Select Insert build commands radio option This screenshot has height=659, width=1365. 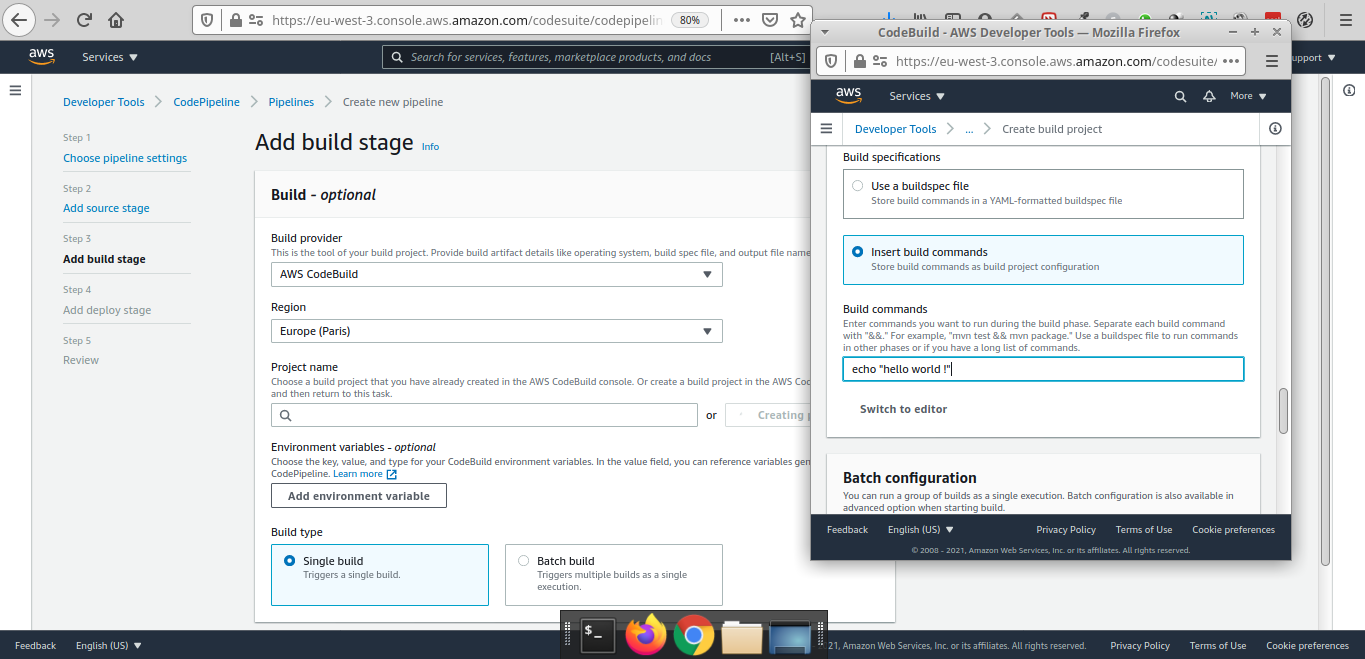857,252
